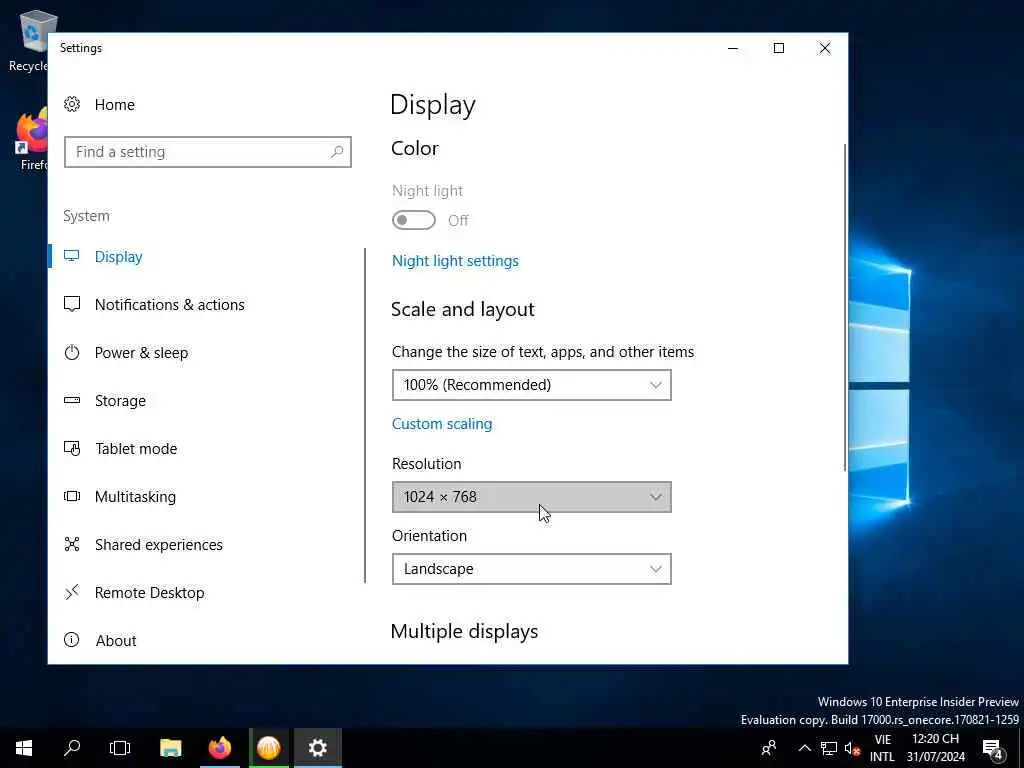Open Power & sleep settings
1024x768 pixels.
pos(141,353)
